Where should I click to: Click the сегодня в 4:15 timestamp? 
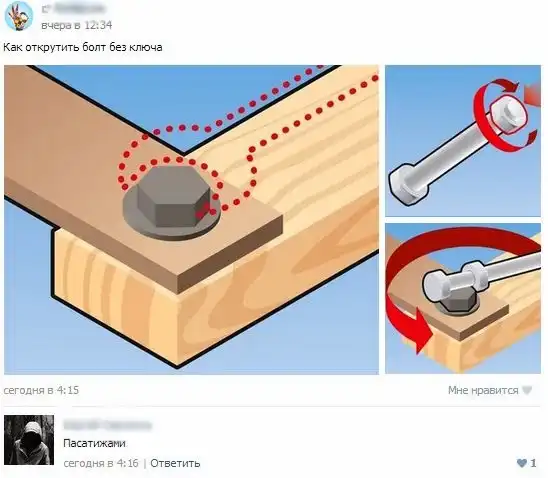pyautogui.click(x=41, y=390)
